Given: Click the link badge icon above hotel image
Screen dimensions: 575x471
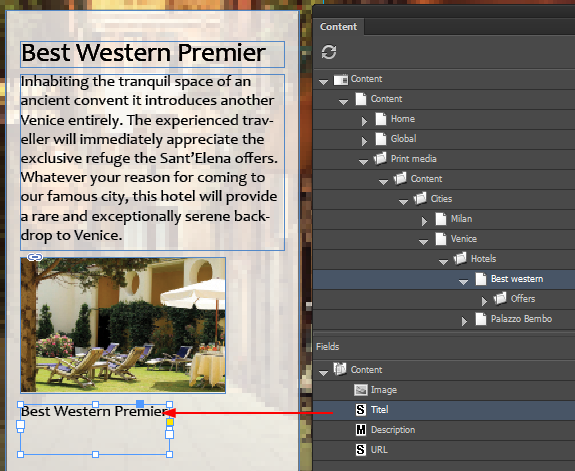Looking at the screenshot, I should tap(35, 257).
